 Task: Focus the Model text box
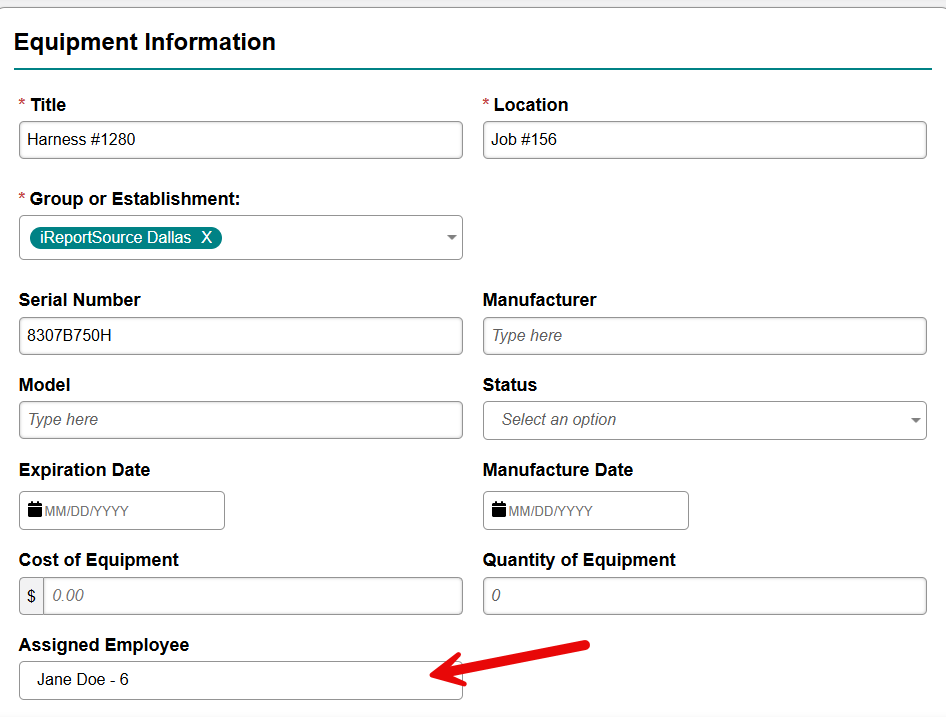pos(241,420)
